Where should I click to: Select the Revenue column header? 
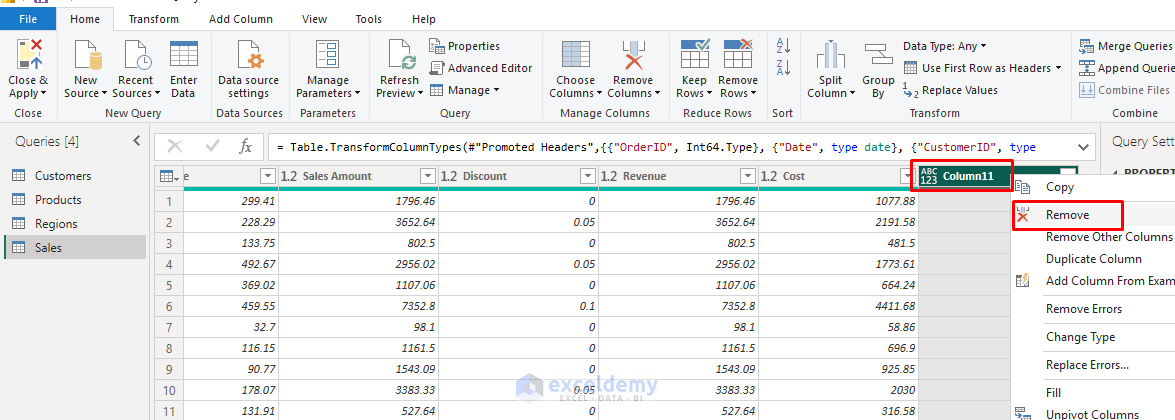[x=677, y=176]
